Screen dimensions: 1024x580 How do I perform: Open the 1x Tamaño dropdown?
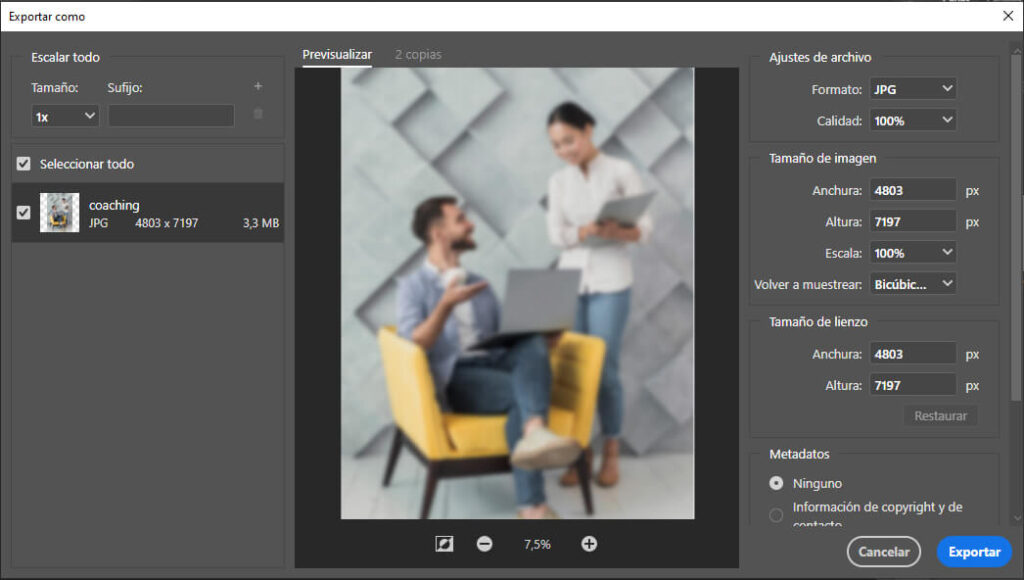[x=64, y=115]
